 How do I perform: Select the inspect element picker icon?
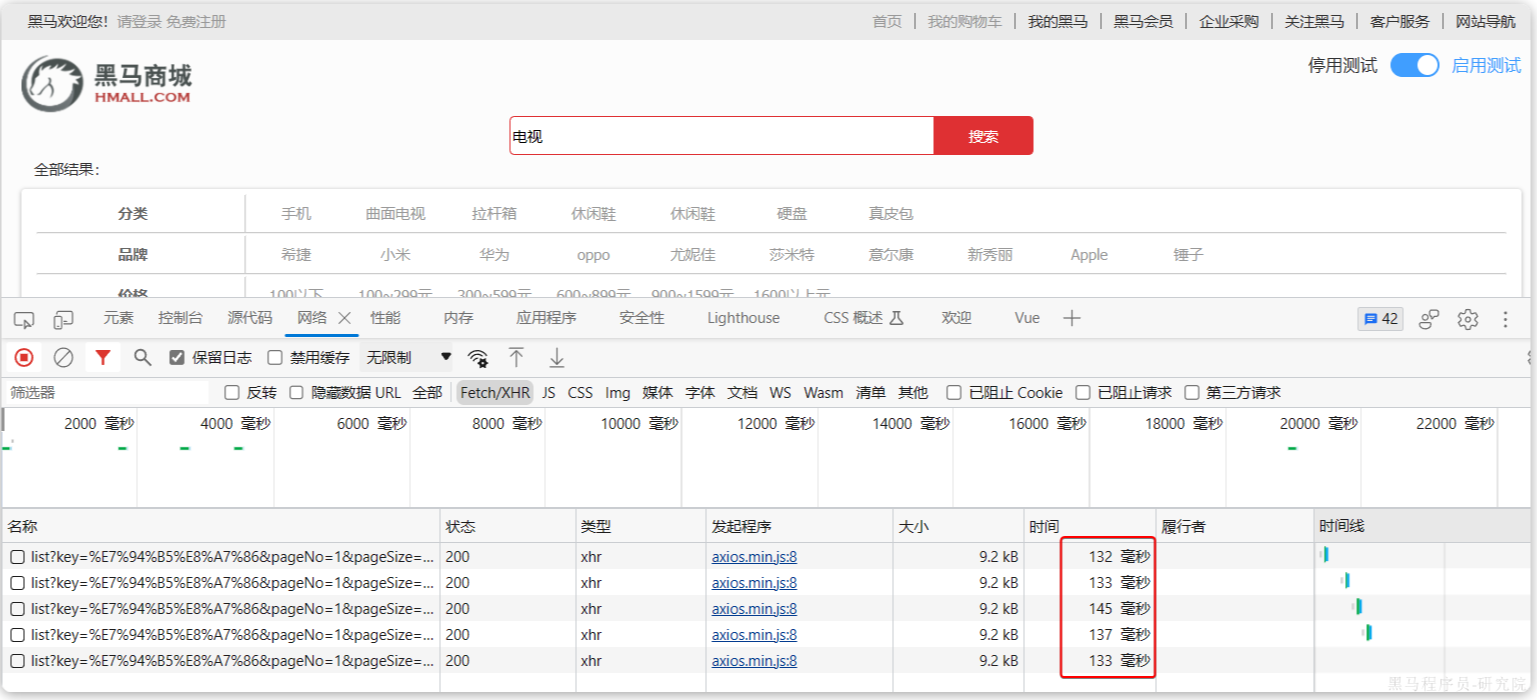pos(24,319)
